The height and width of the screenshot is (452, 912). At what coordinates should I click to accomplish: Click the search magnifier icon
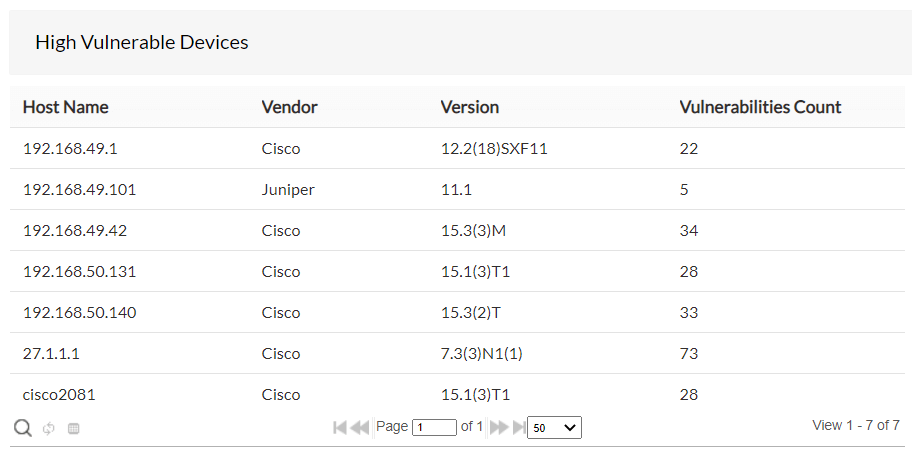(22, 428)
